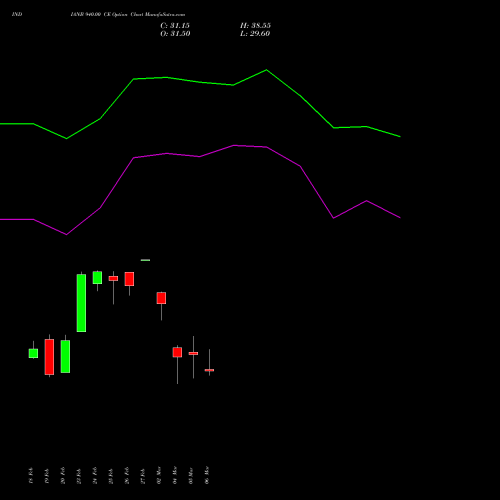Click the '22 Feb' date axis label
Viewport: 500px width, 500px height.
[x=79, y=475]
